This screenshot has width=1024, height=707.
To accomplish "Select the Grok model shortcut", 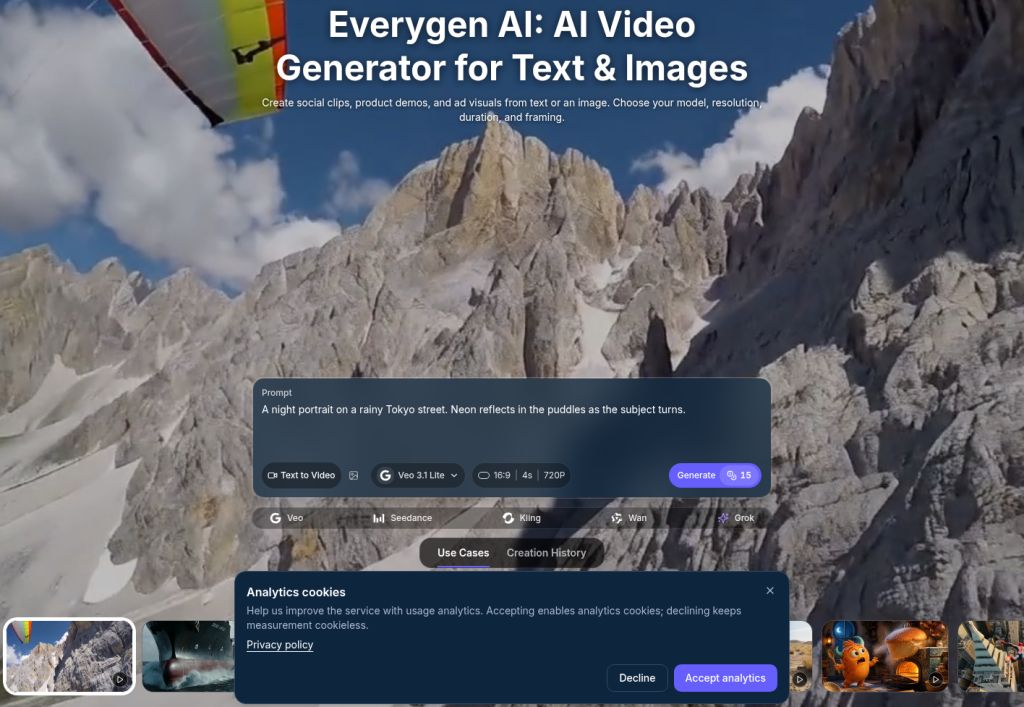I will pos(736,518).
